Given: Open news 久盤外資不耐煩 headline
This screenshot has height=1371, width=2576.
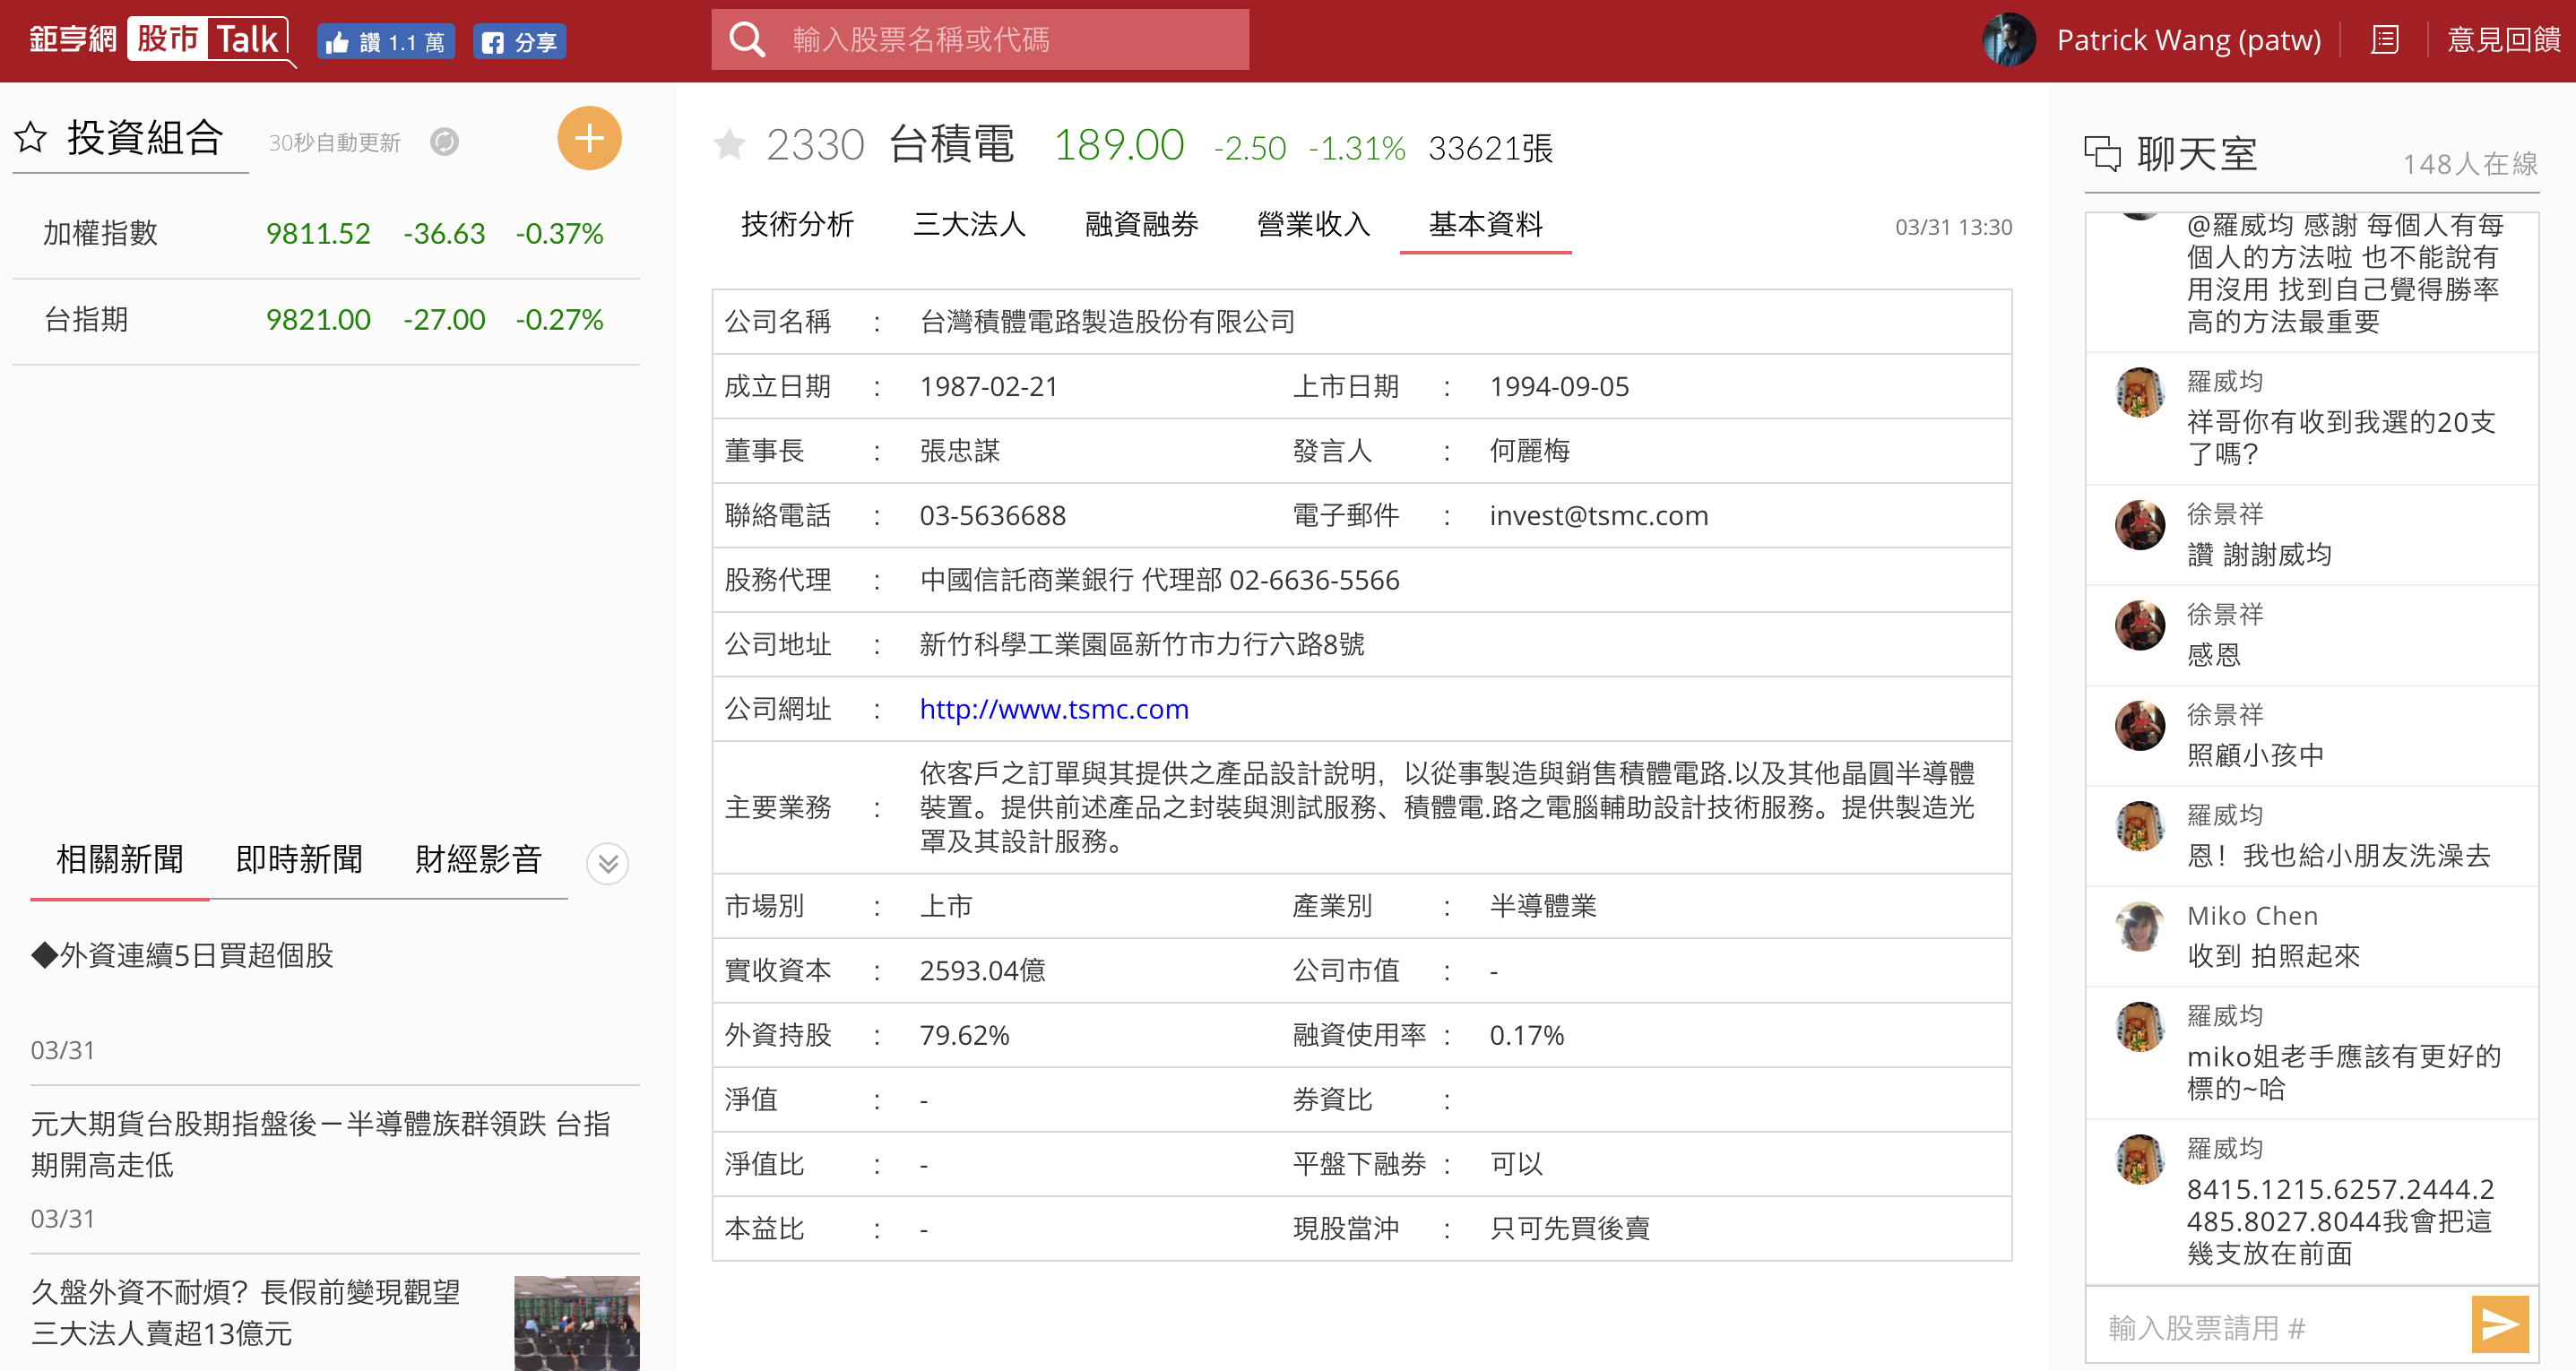Looking at the screenshot, I should tap(245, 1312).
